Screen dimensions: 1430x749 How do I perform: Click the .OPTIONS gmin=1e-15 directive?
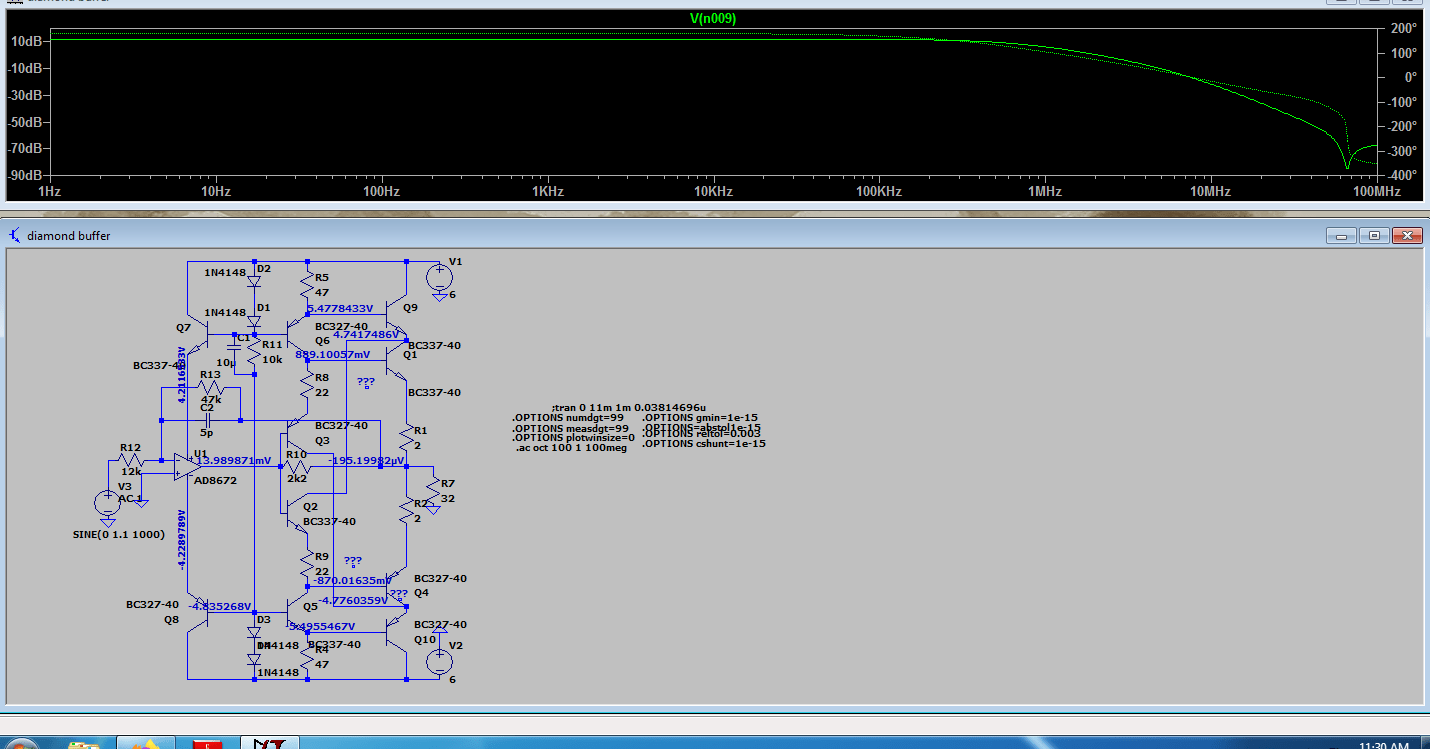(x=700, y=418)
